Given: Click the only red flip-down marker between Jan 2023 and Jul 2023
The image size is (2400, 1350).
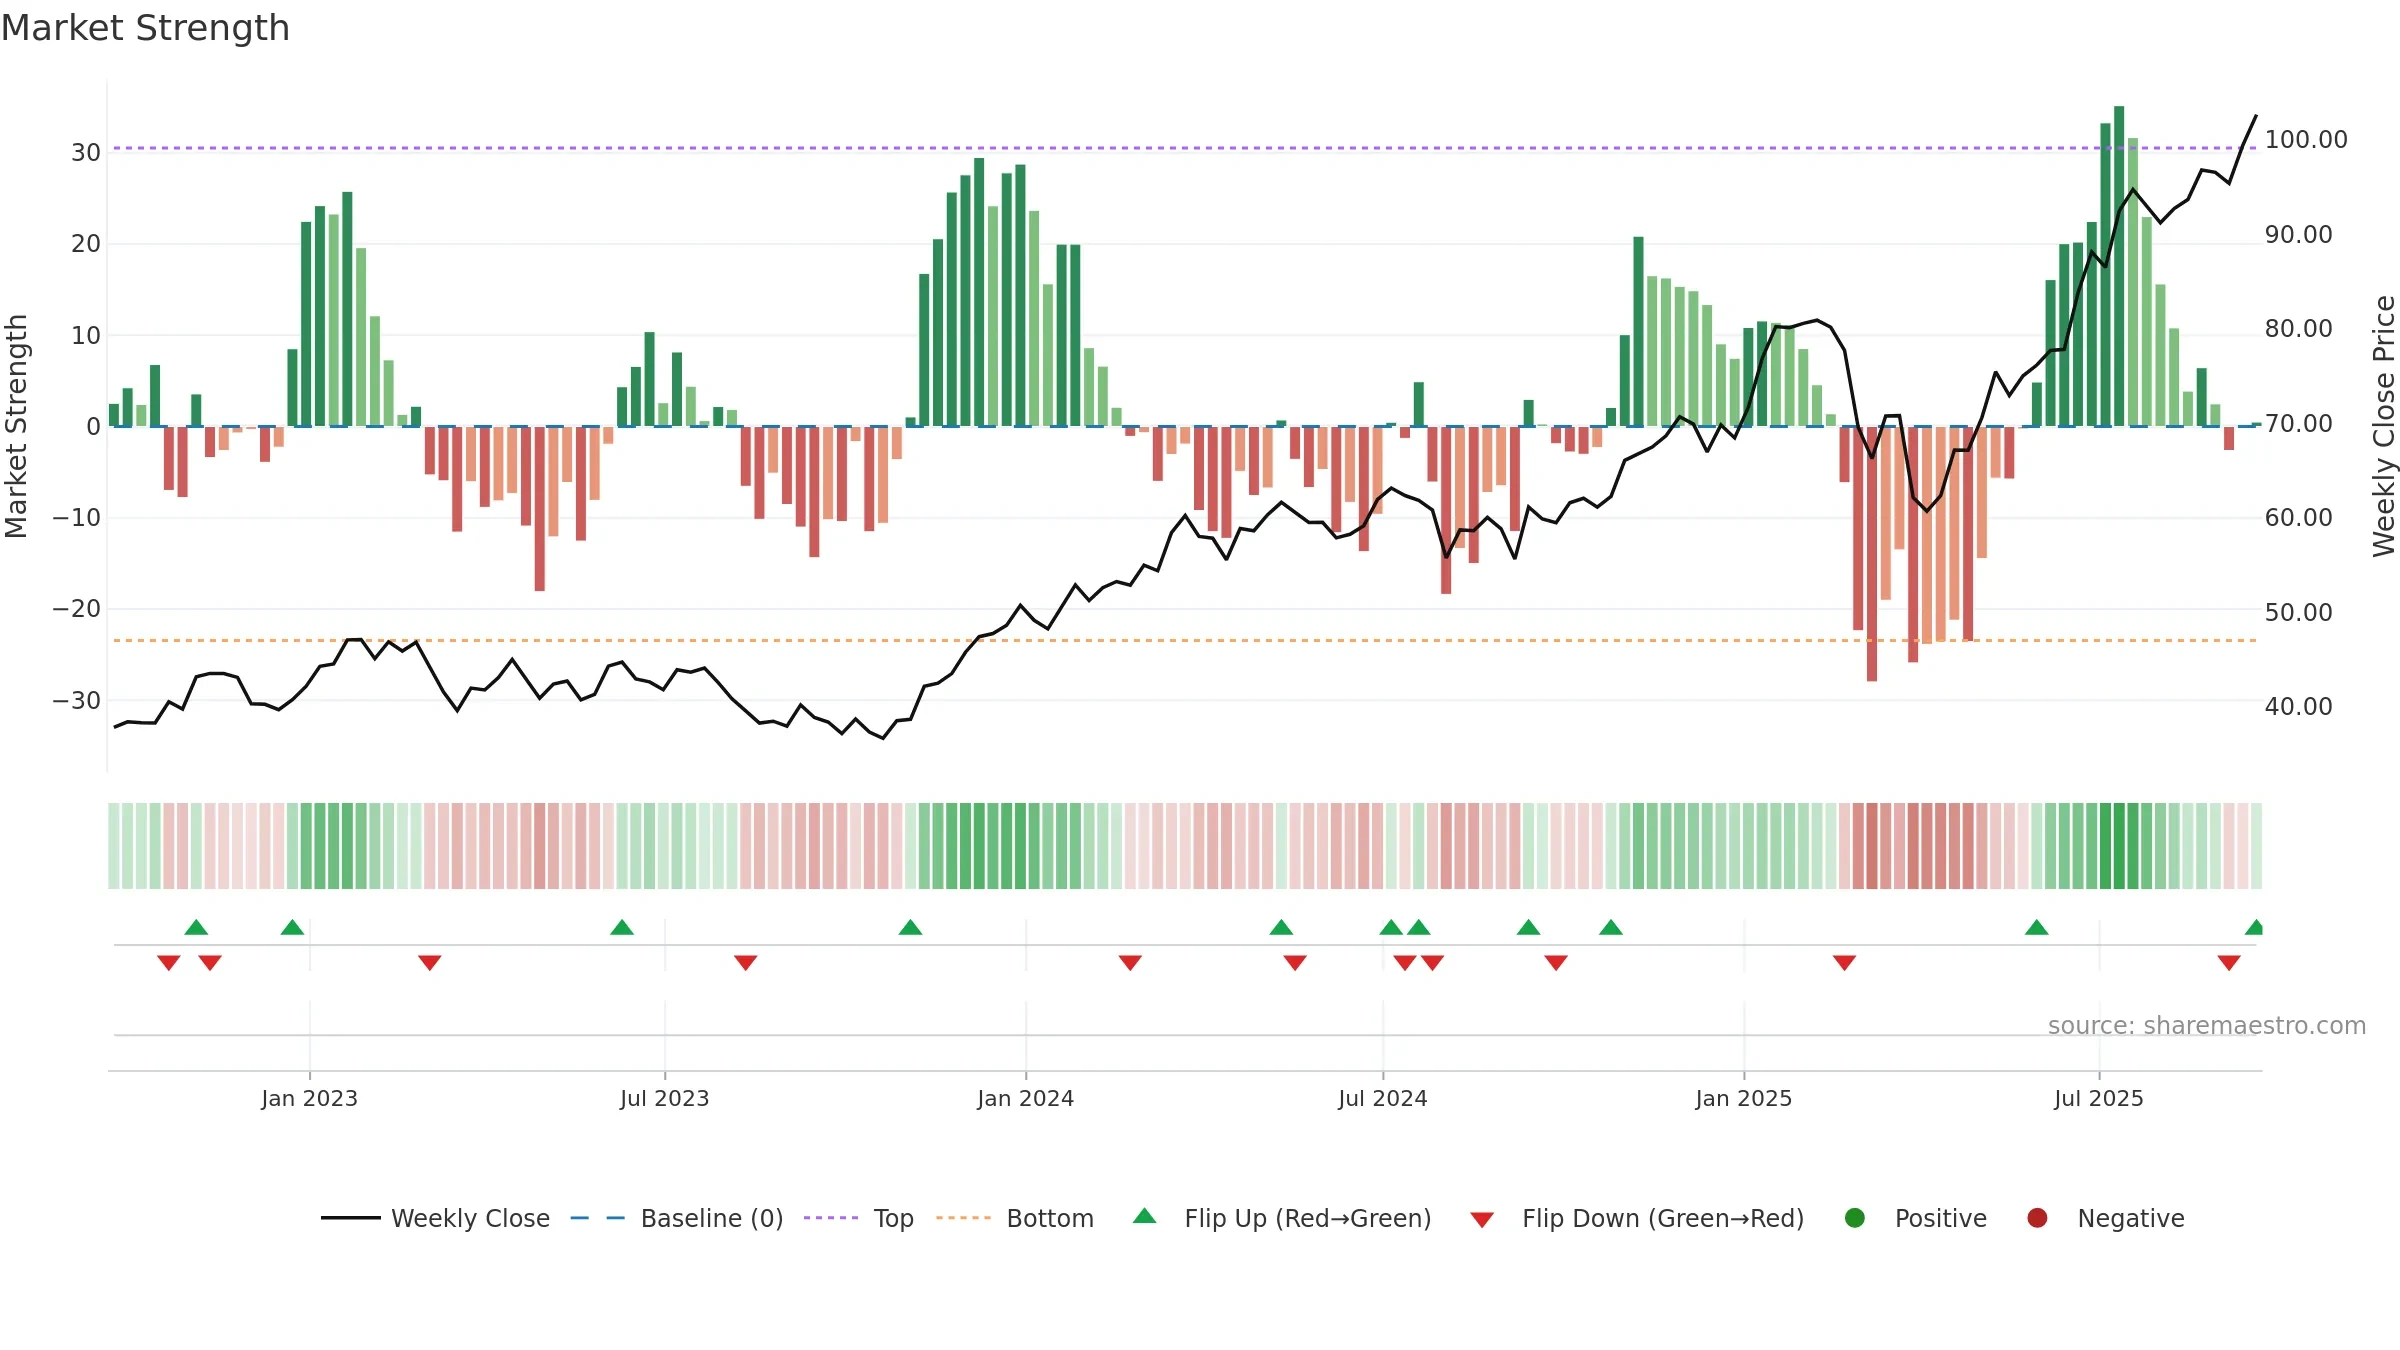Looking at the screenshot, I should click(430, 963).
